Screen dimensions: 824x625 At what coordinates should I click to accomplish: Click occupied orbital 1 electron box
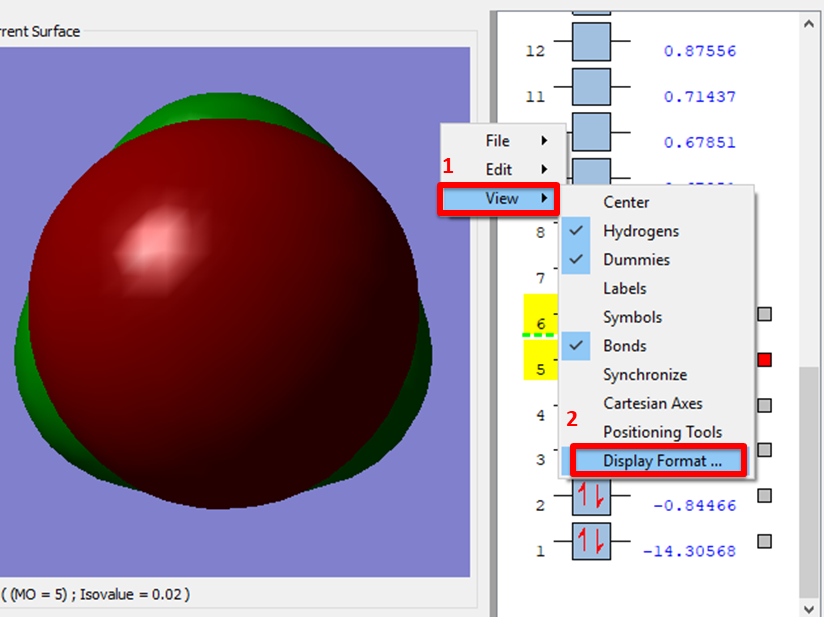point(591,542)
